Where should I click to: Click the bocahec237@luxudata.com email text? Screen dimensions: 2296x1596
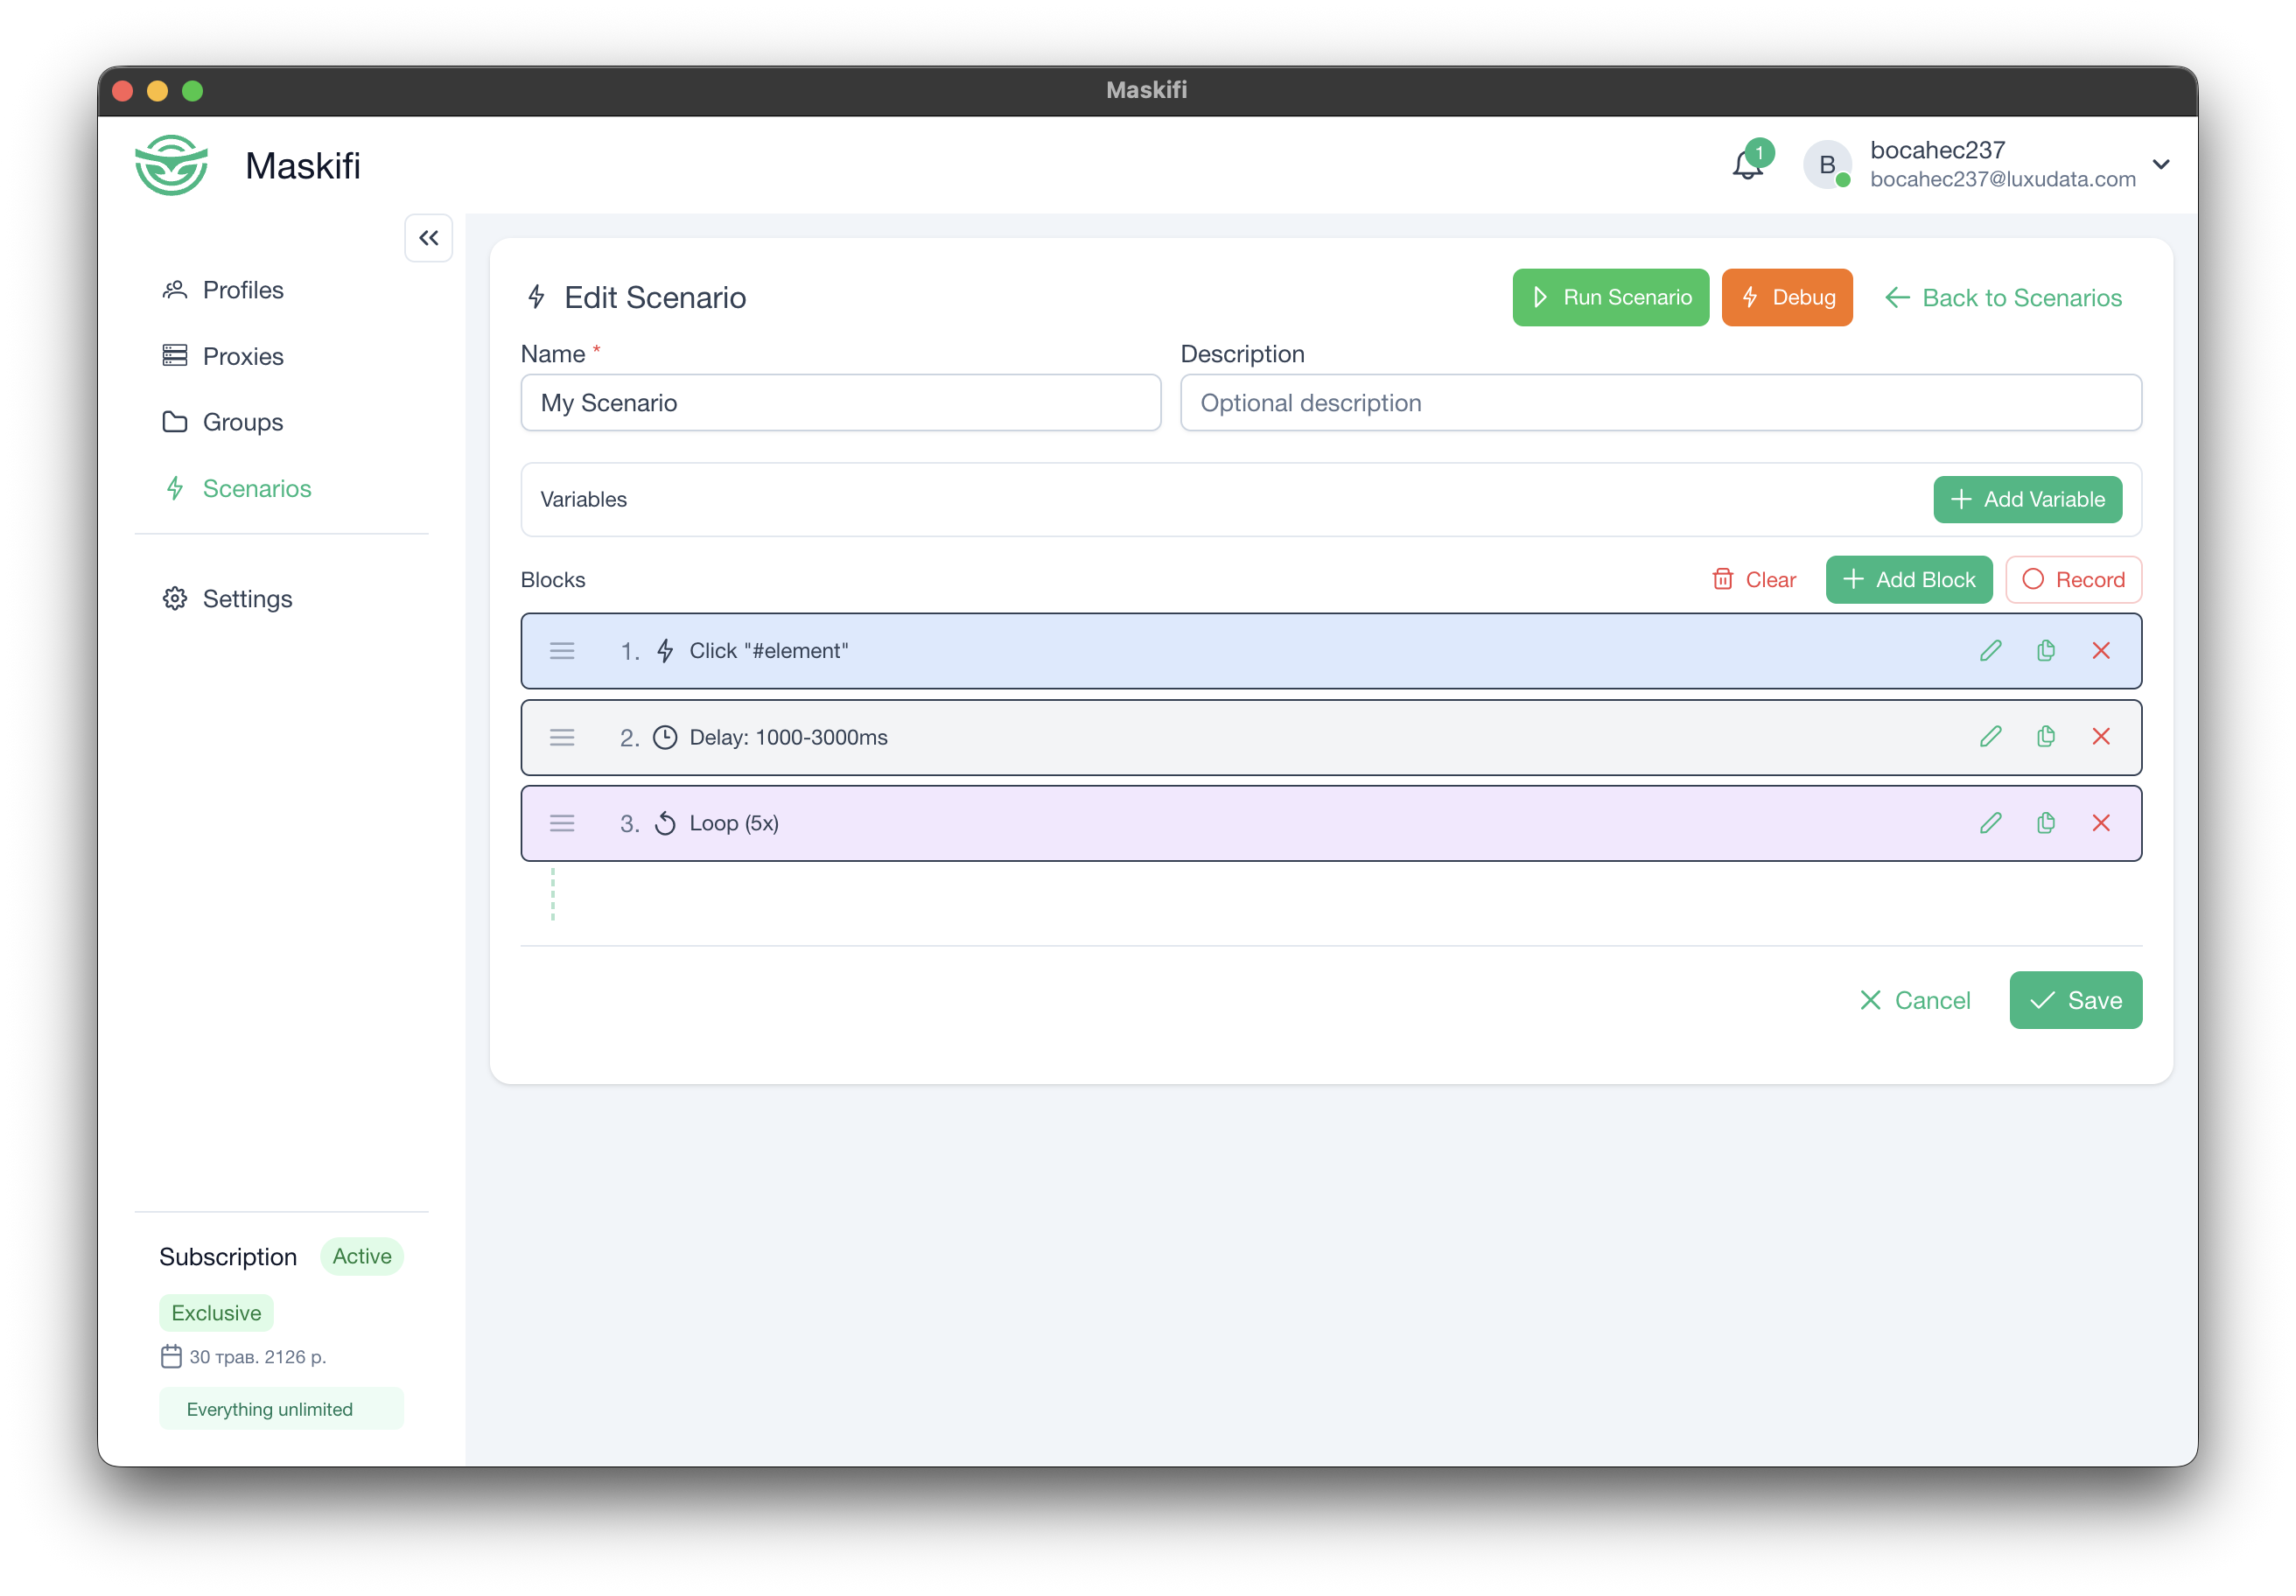click(x=2003, y=179)
